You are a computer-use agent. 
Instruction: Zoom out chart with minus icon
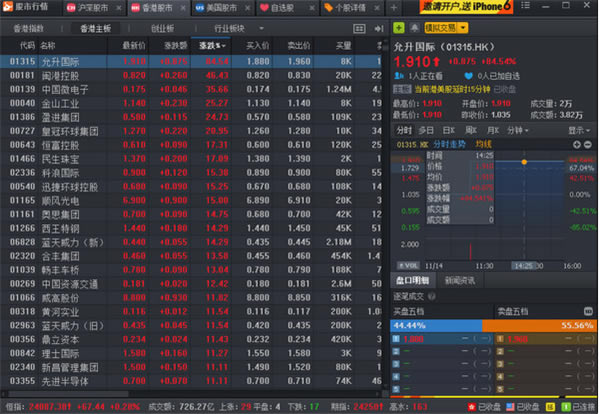click(588, 145)
